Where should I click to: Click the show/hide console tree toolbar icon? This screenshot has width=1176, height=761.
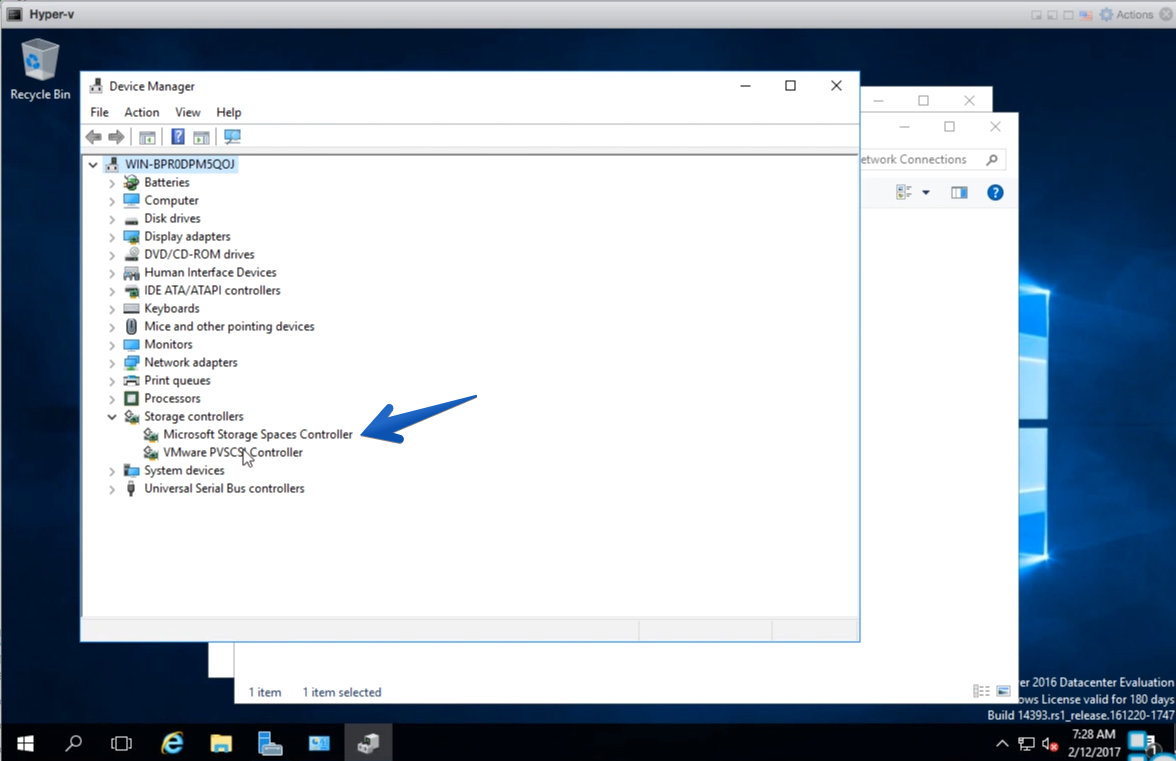pyautogui.click(x=148, y=137)
